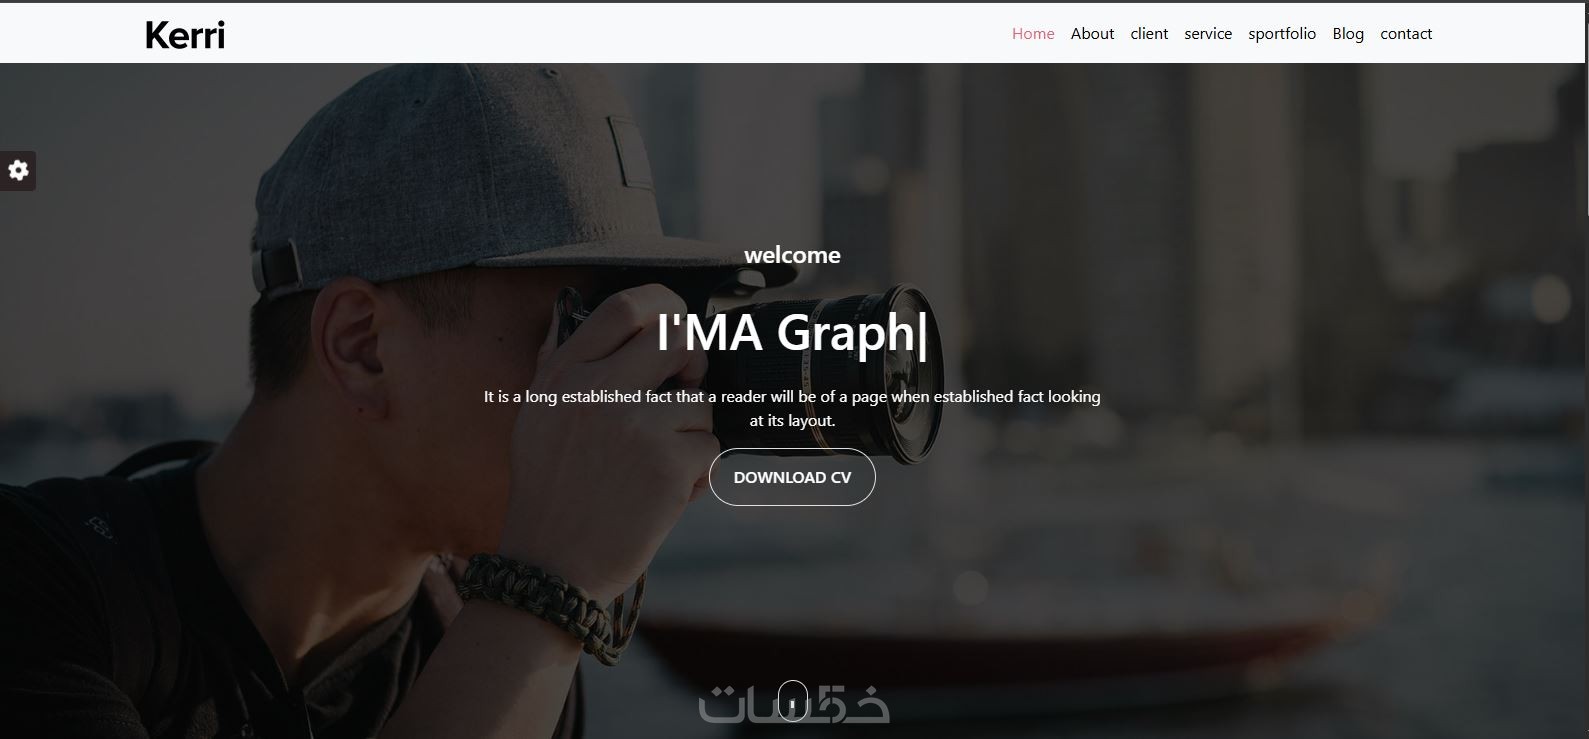The height and width of the screenshot is (739, 1589).
Task: Click the "long established fact" paragraph
Action: (792, 408)
